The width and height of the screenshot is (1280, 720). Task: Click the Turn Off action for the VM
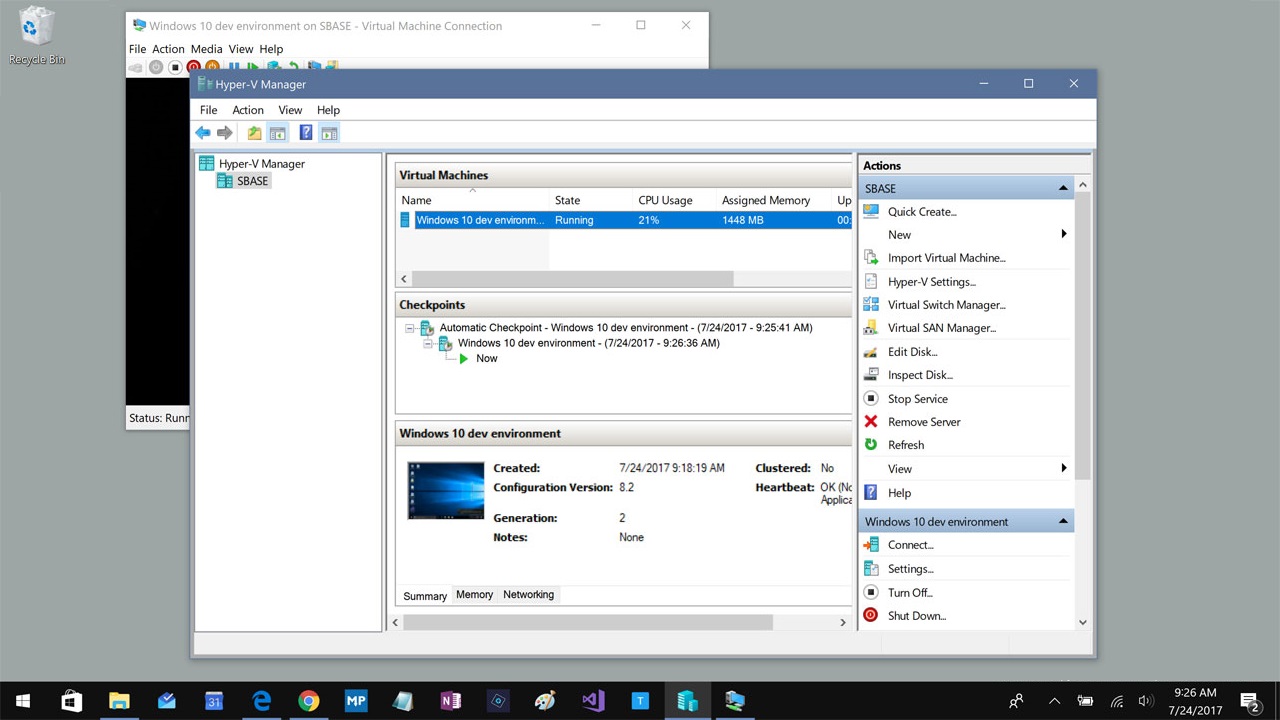[x=909, y=592]
